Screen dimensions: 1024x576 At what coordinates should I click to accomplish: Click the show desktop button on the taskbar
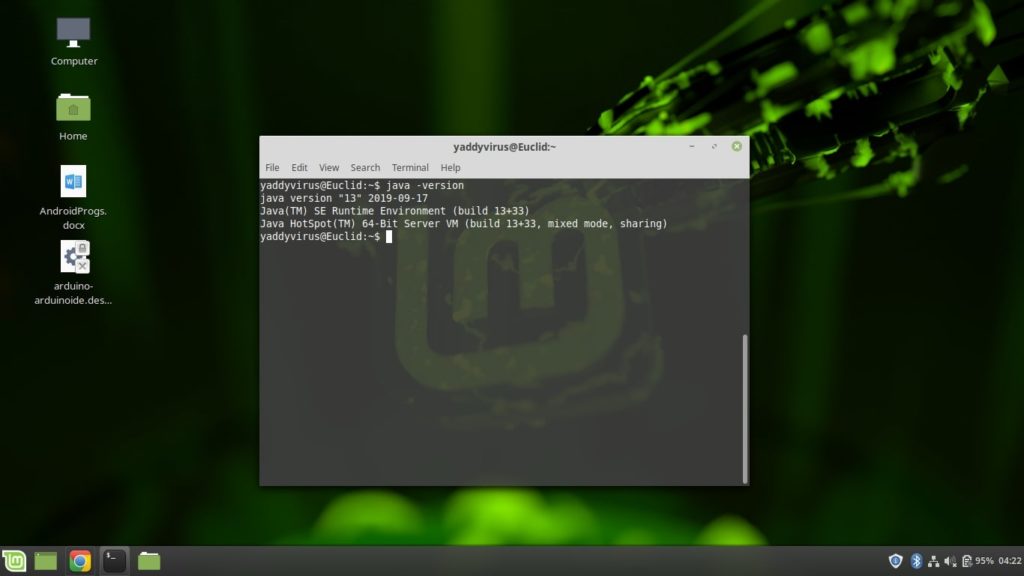tap(46, 560)
